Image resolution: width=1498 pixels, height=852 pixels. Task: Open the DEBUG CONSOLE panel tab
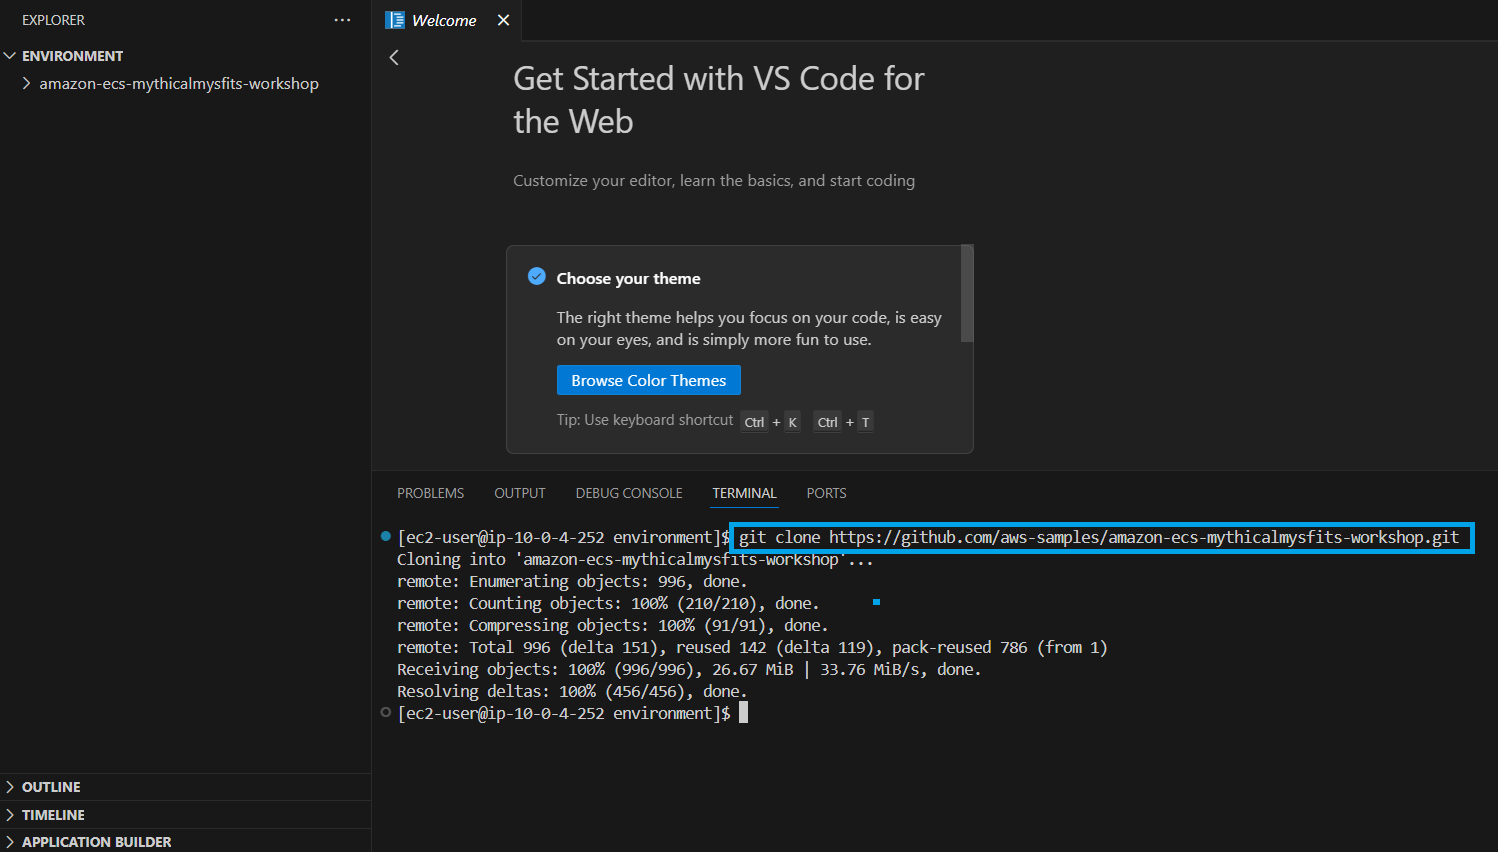pyautogui.click(x=629, y=493)
